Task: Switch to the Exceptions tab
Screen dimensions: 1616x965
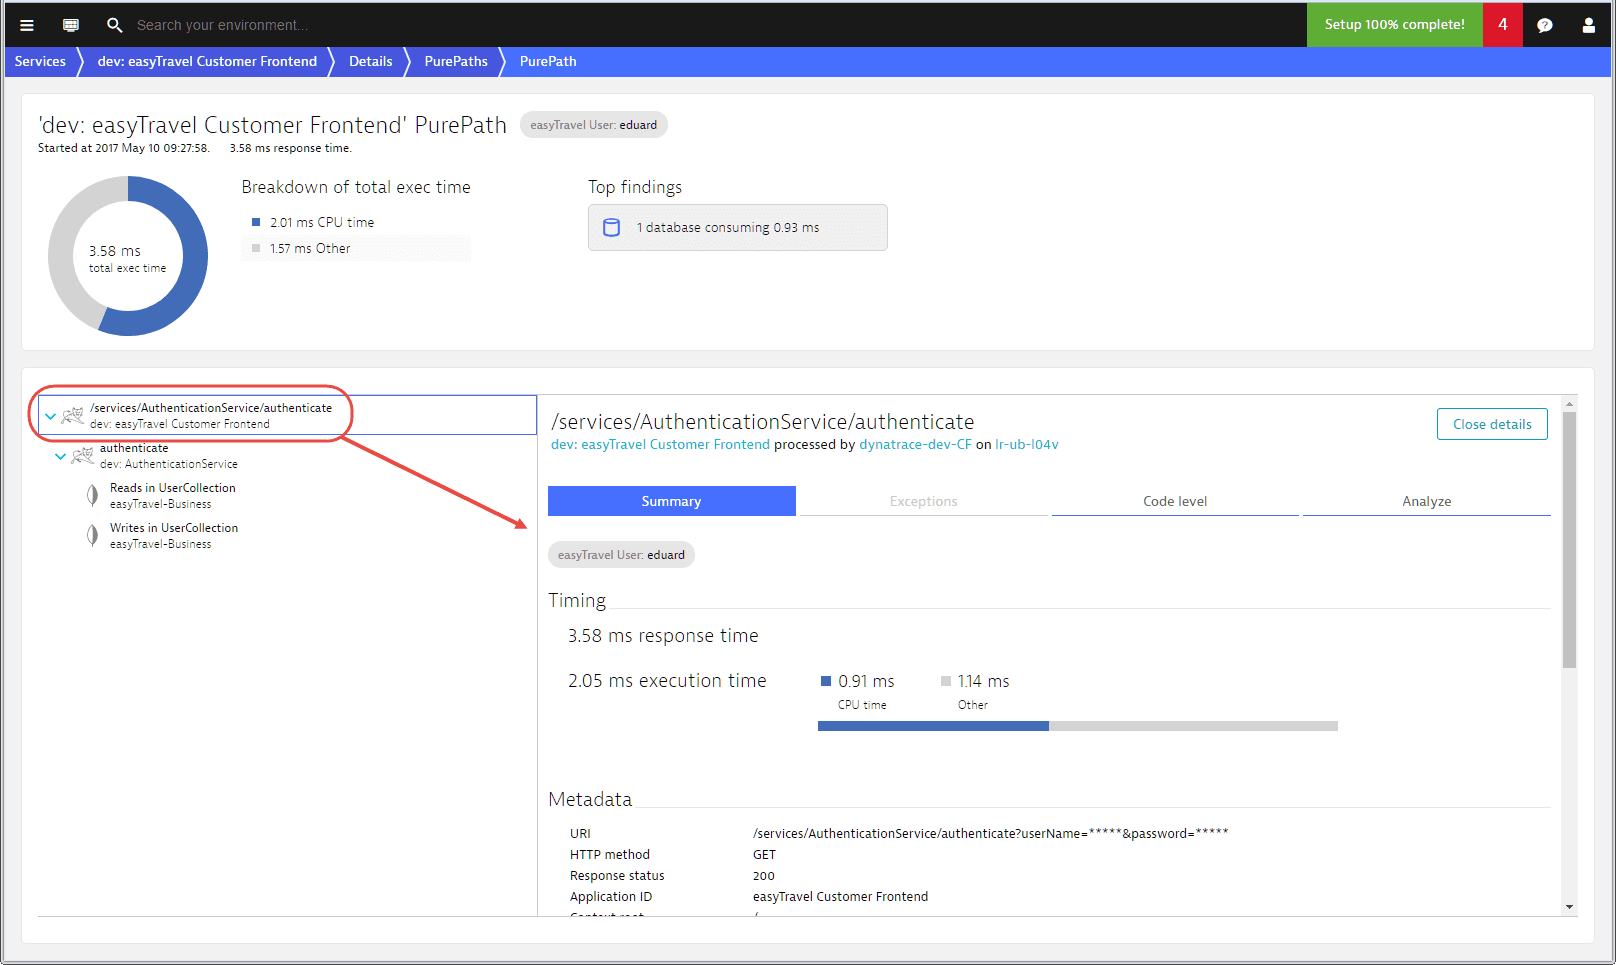Action: click(x=923, y=501)
